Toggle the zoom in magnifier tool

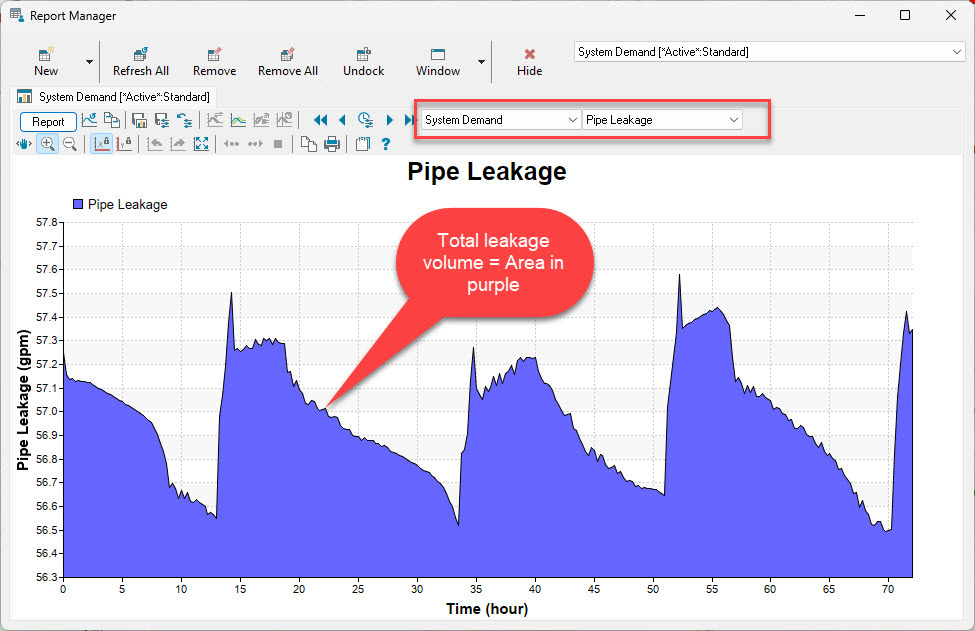(47, 144)
